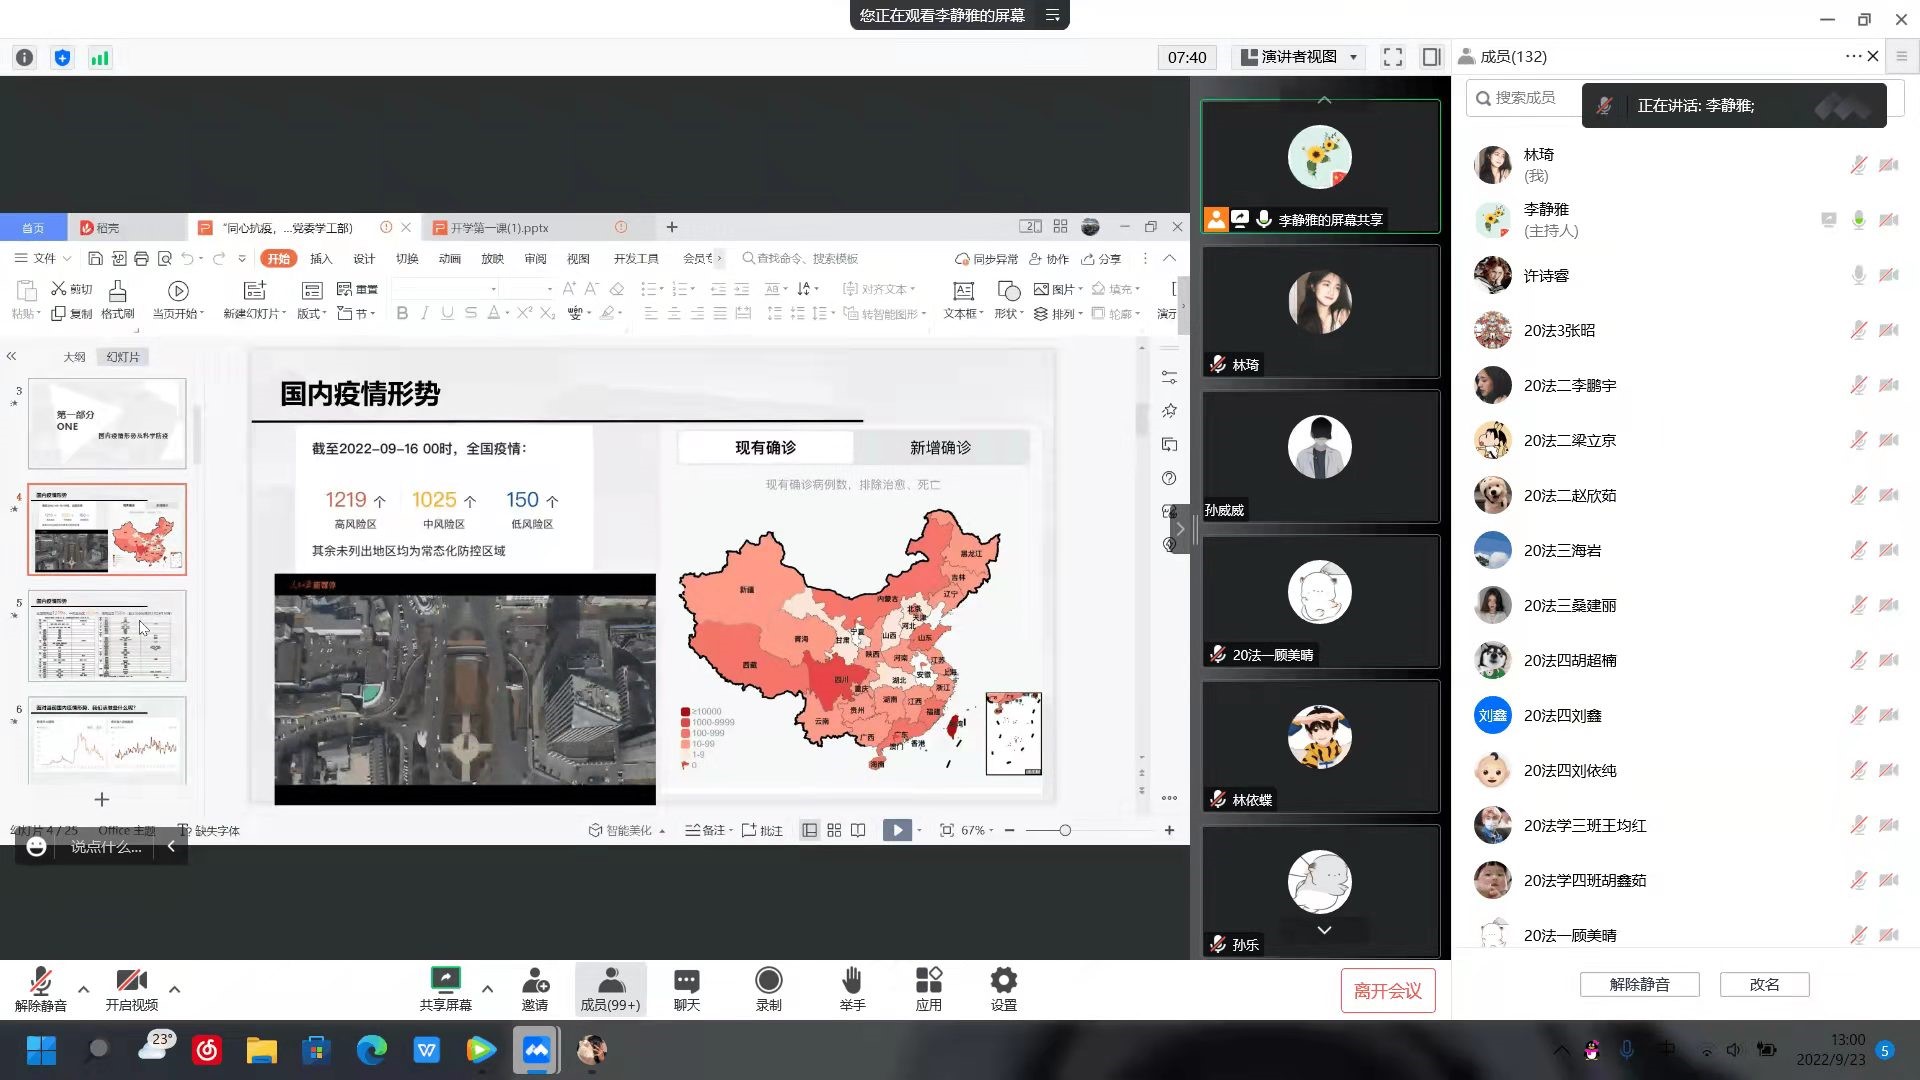Click the 说点什么 chat input
The width and height of the screenshot is (1920, 1080).
(x=106, y=847)
